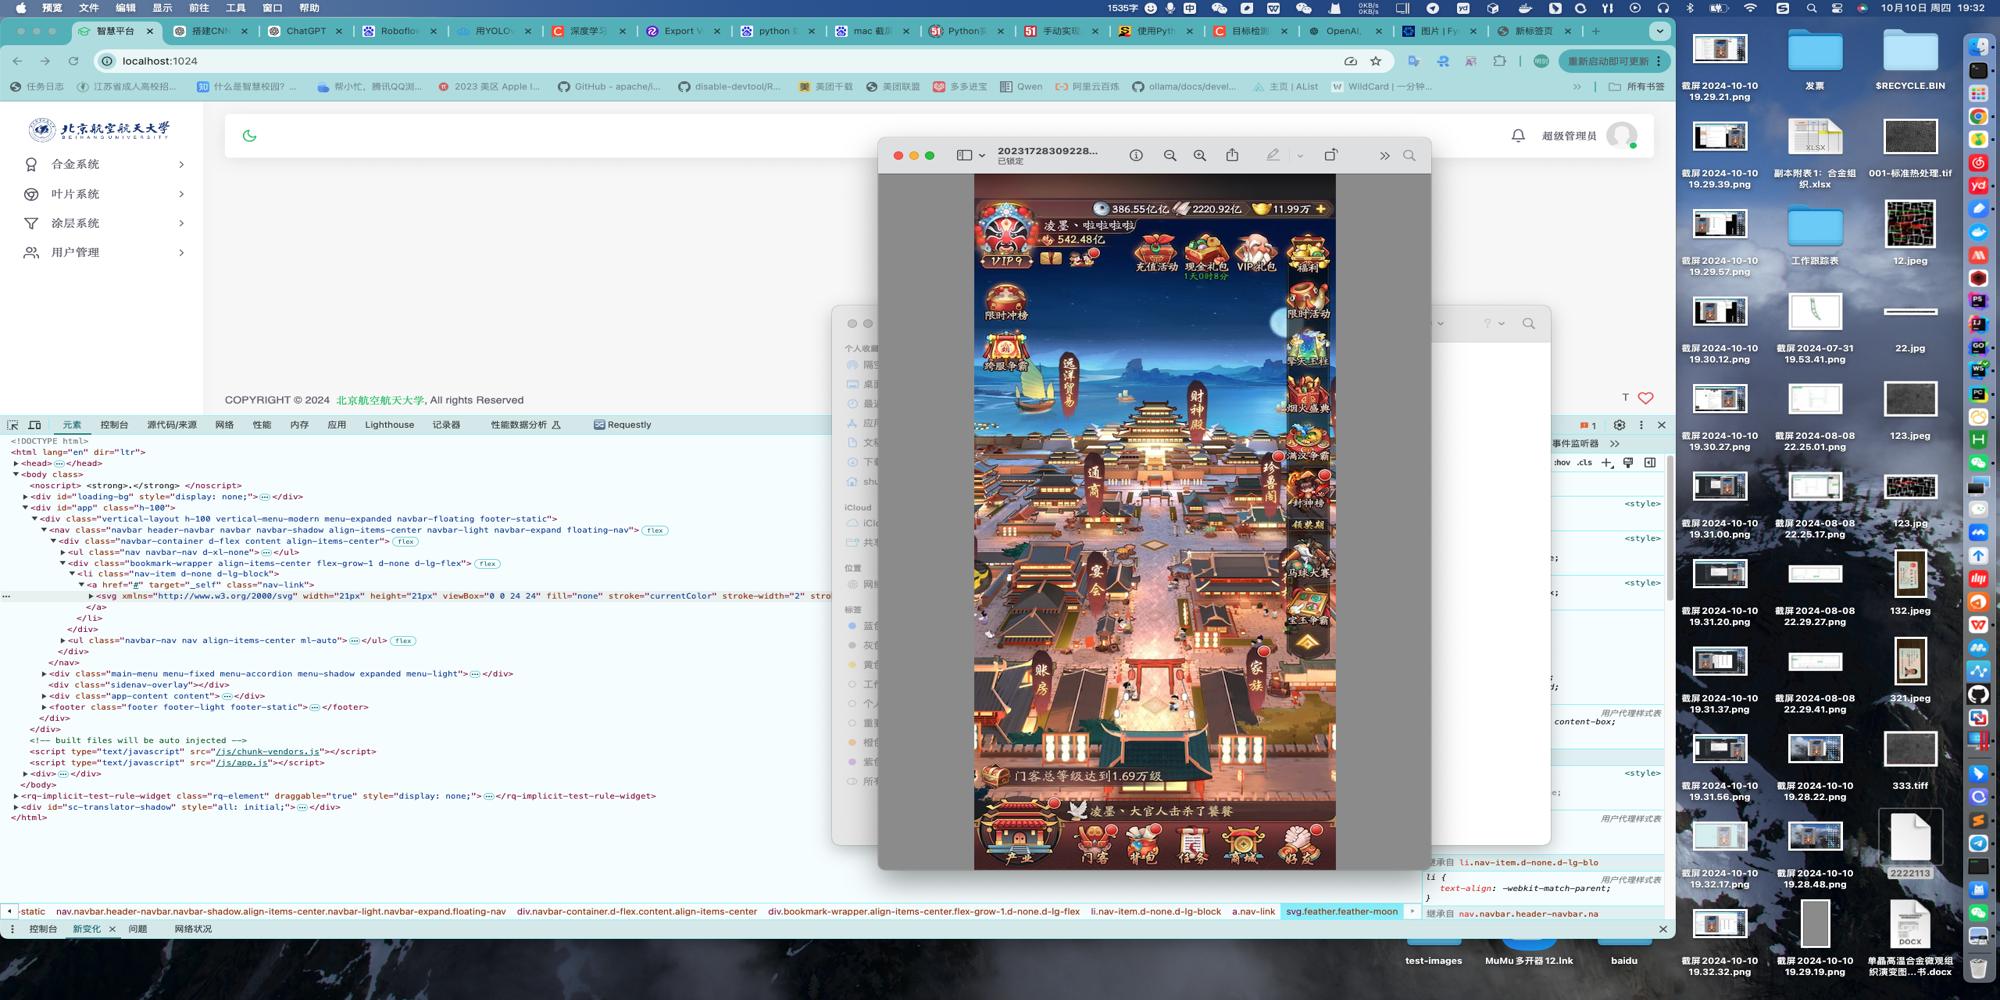Open DevTools settings gear
Image resolution: width=2000 pixels, height=1000 pixels.
(1619, 425)
